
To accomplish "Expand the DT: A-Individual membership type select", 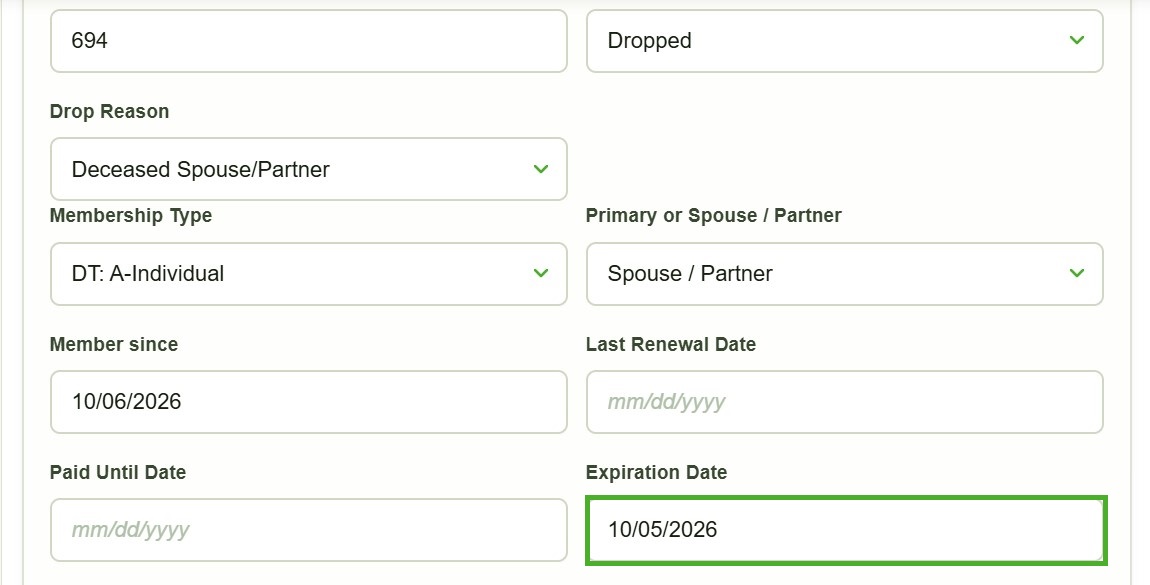I will (x=309, y=273).
